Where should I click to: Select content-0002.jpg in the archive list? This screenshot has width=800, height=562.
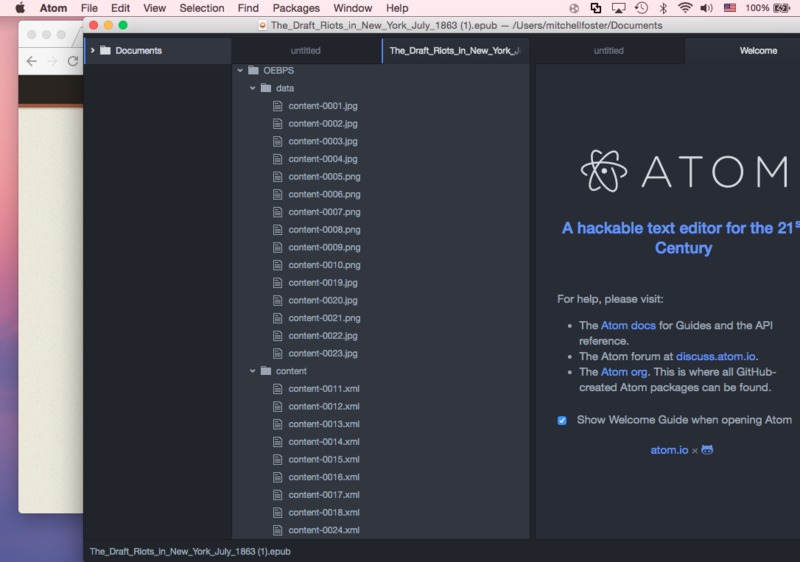coord(323,123)
